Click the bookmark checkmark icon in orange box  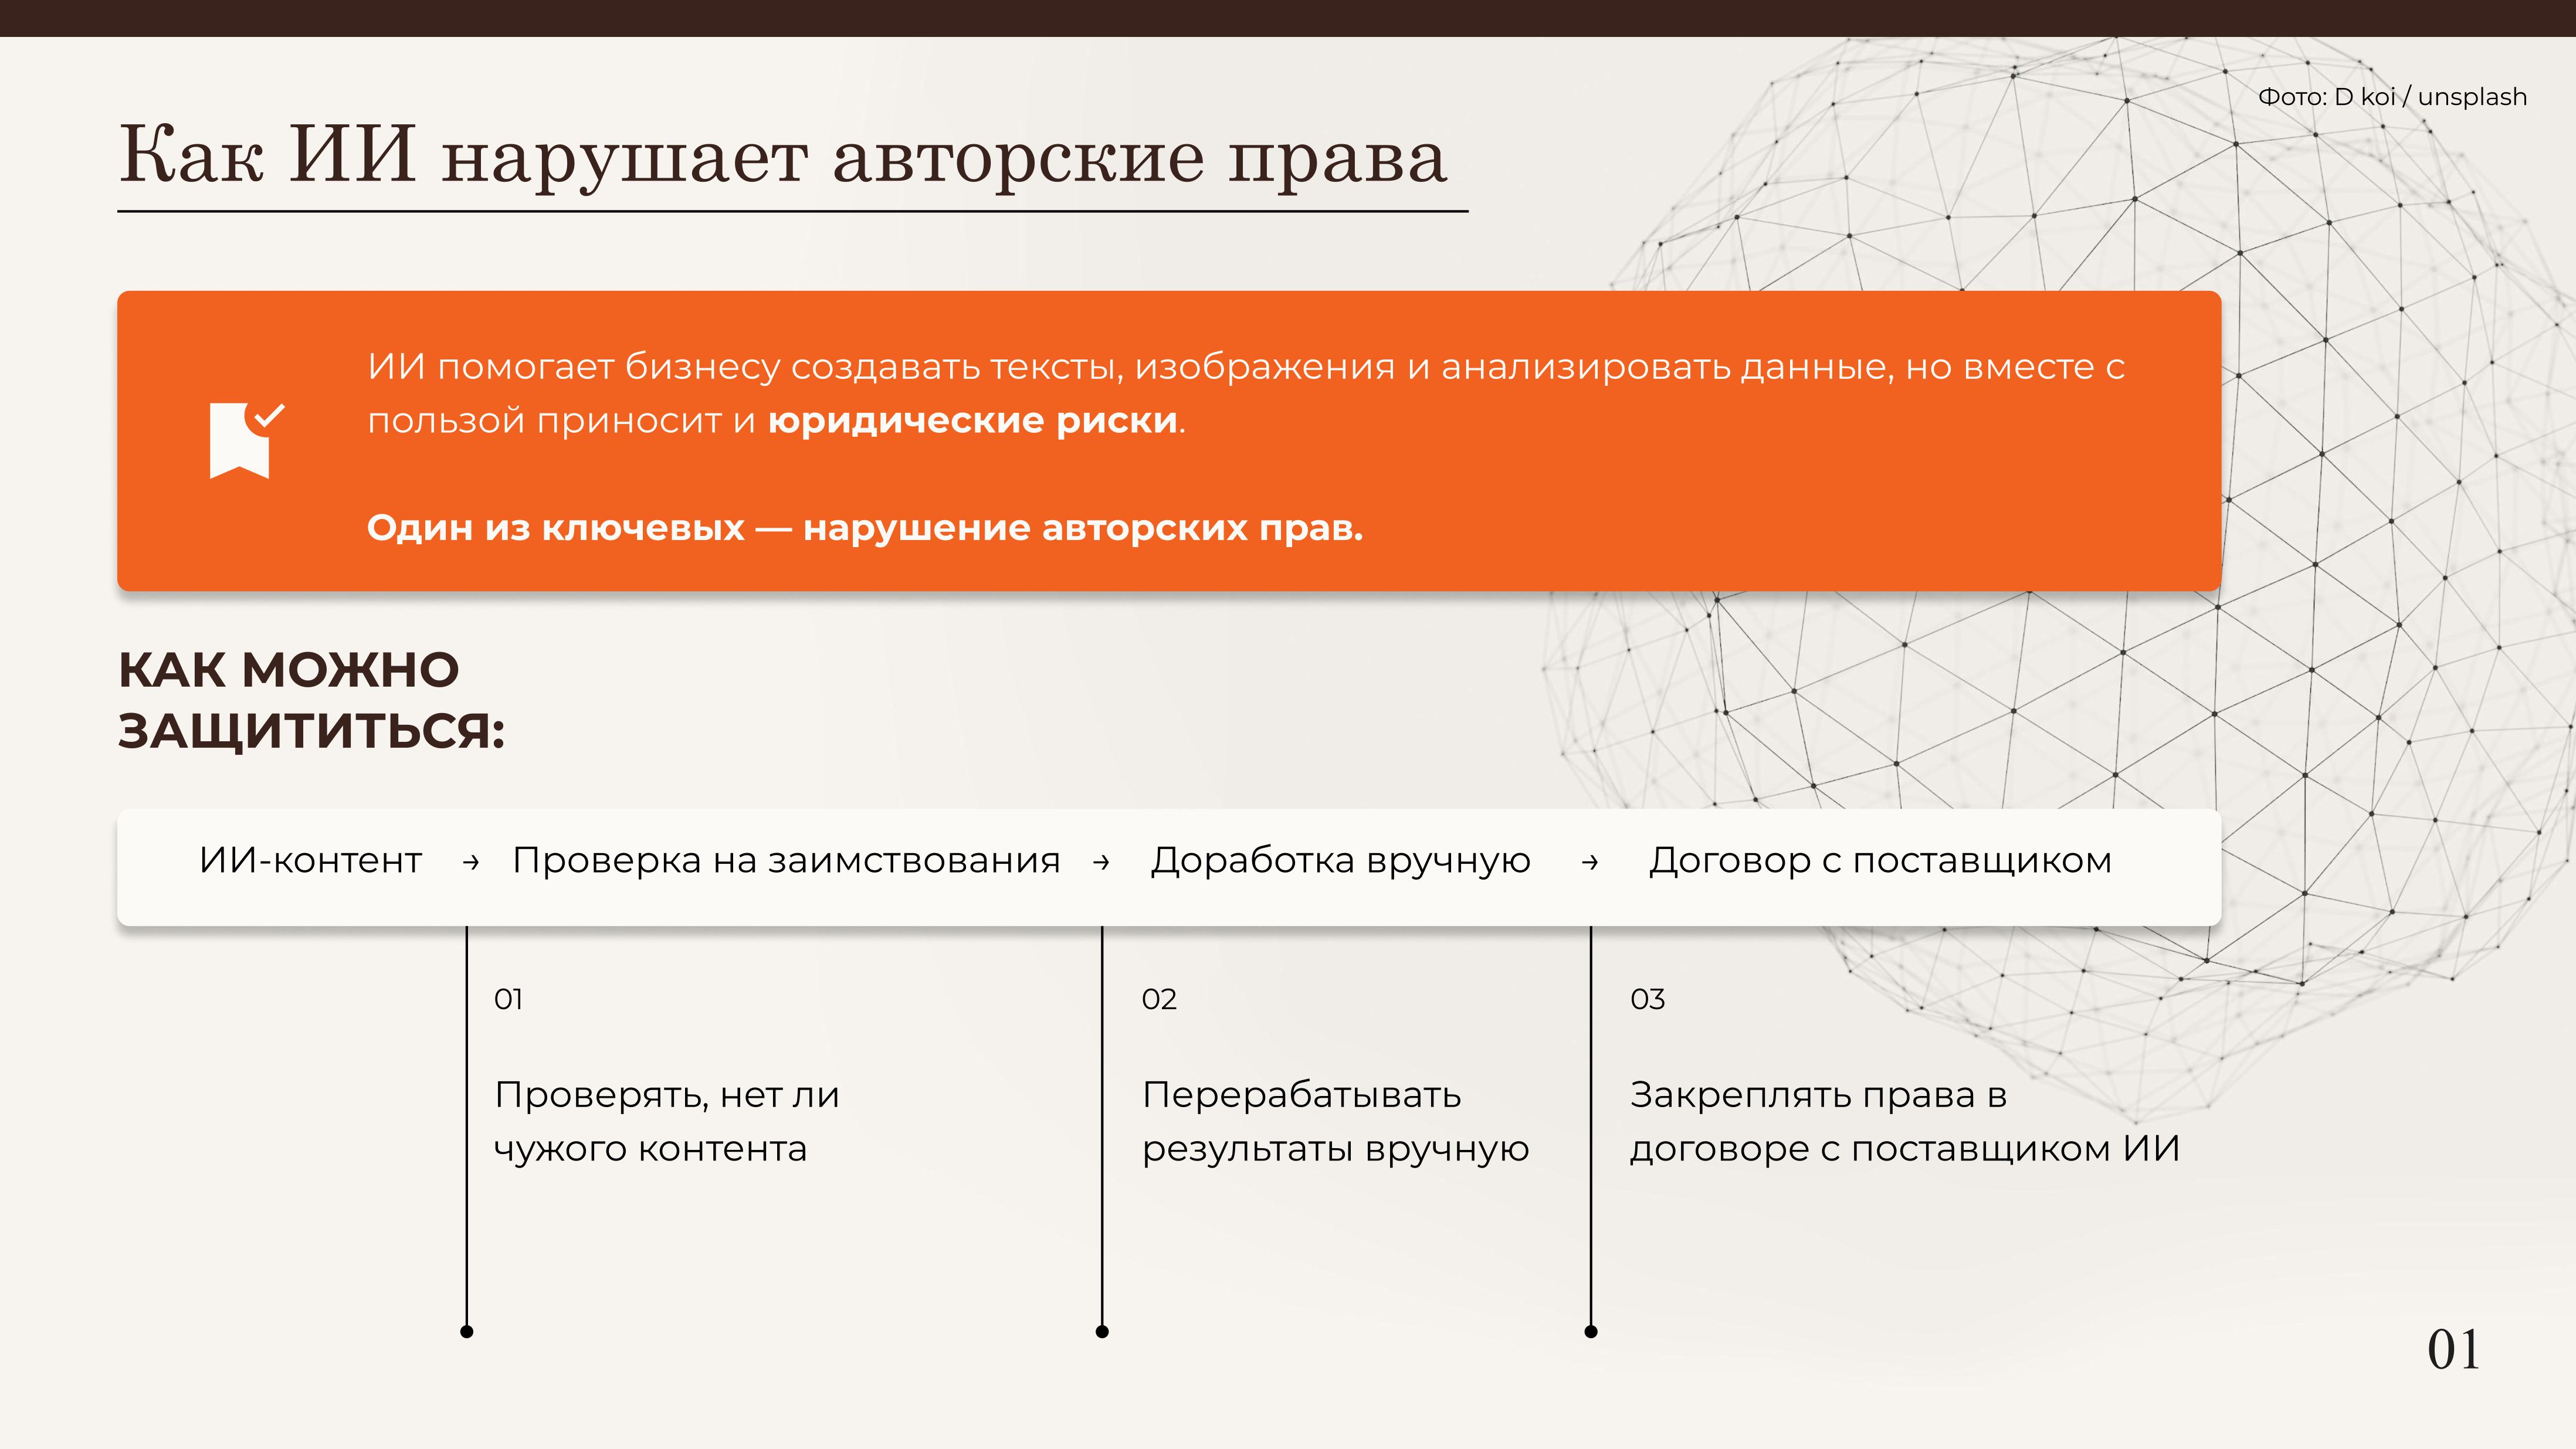(x=245, y=440)
